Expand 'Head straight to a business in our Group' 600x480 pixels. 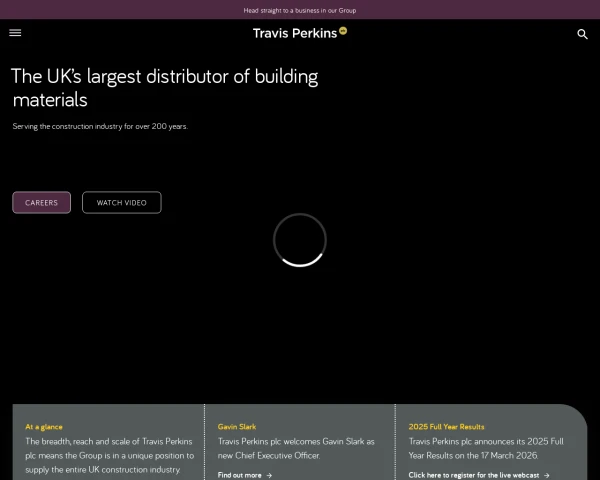tap(300, 10)
